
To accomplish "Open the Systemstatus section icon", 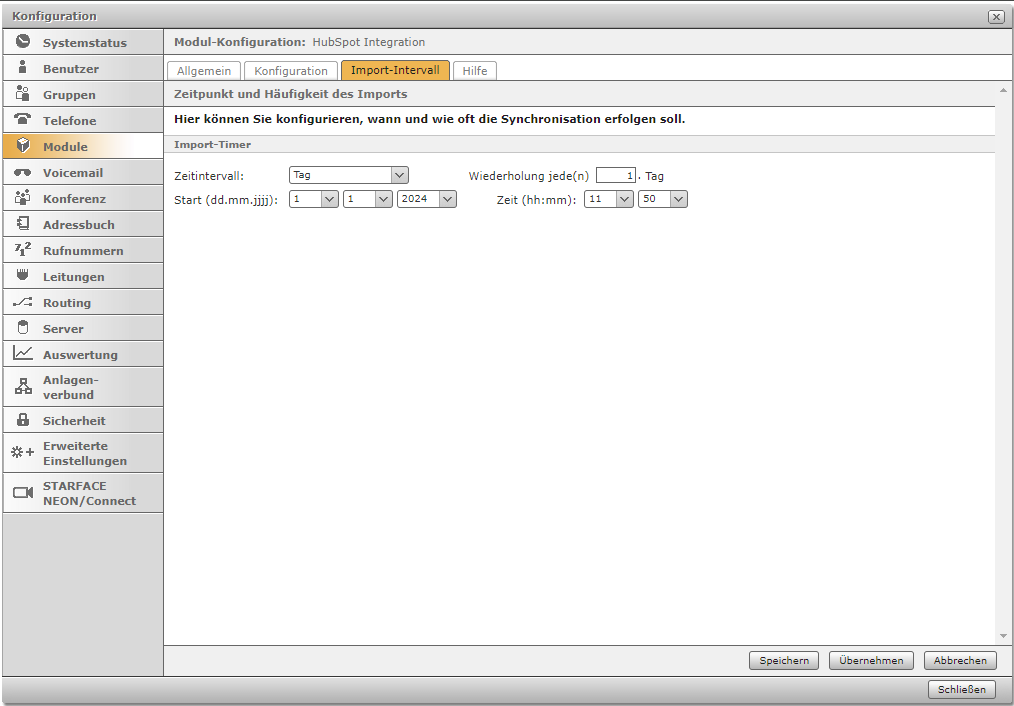I will click(x=23, y=42).
